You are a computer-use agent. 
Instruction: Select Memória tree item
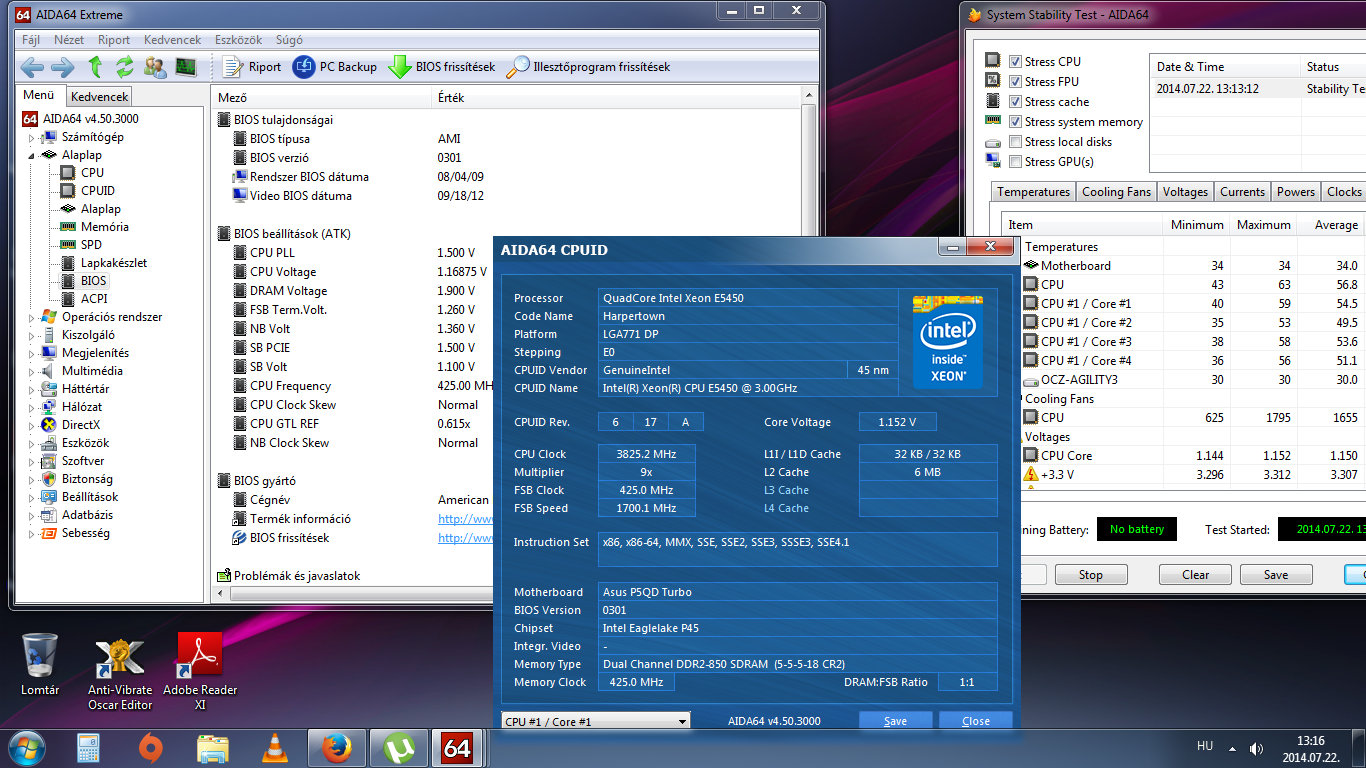[104, 227]
